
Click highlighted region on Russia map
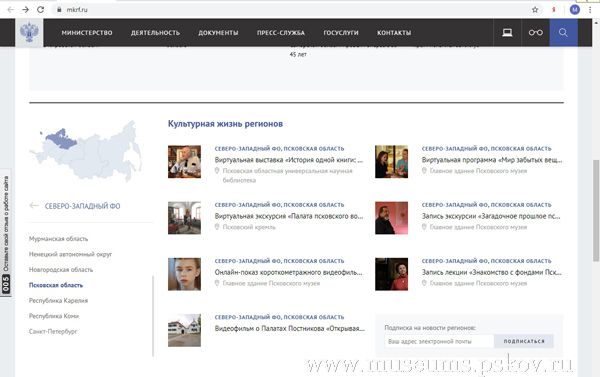tap(61, 139)
